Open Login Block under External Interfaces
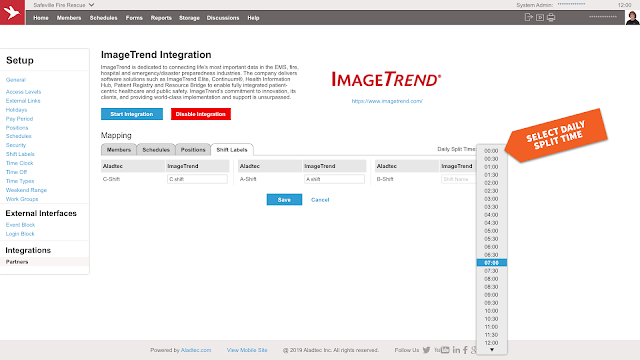The width and height of the screenshot is (640, 360). [20, 234]
